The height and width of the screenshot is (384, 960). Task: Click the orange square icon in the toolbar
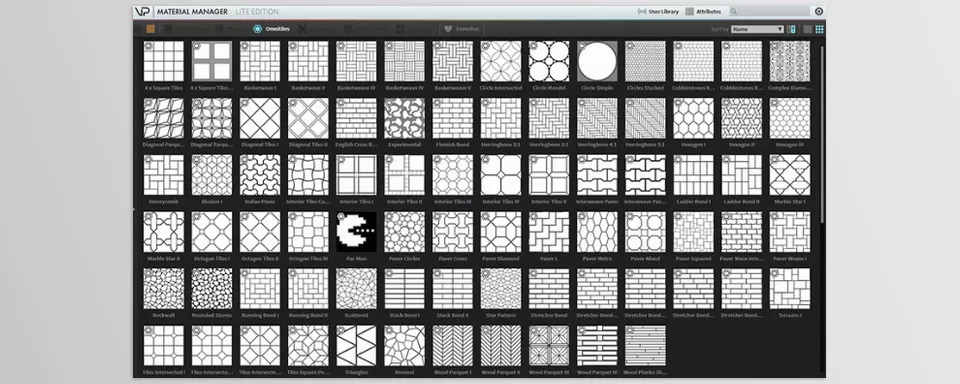point(151,29)
